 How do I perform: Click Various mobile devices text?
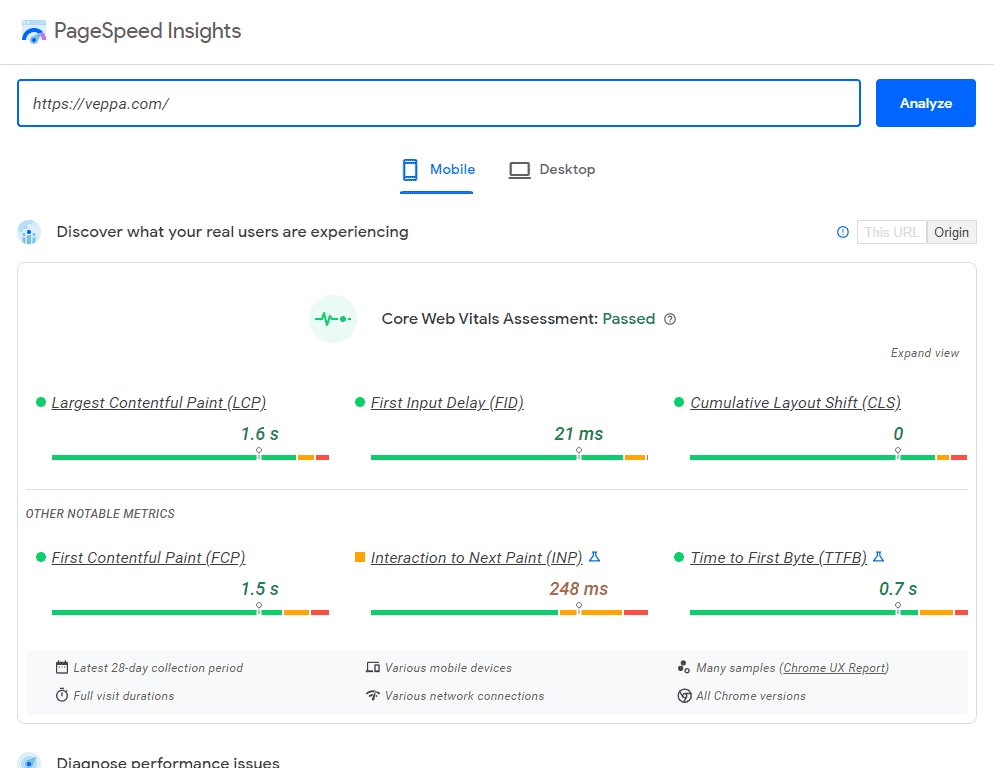tap(448, 668)
